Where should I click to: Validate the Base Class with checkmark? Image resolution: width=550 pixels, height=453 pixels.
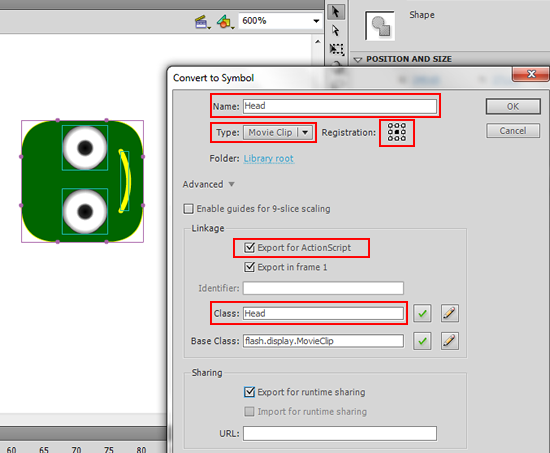pos(422,341)
